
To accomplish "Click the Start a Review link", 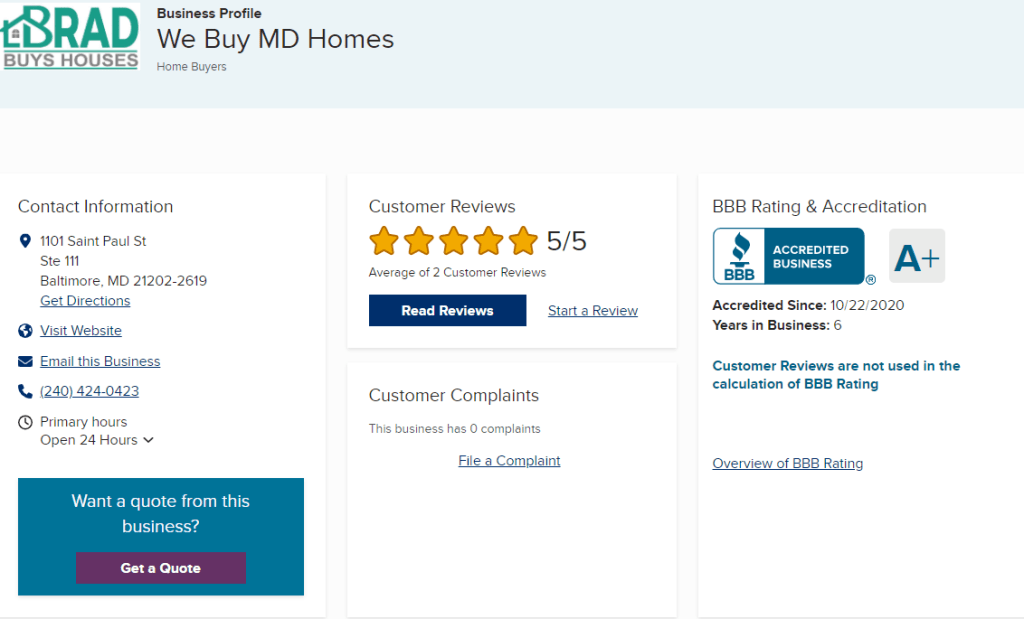I will tap(593, 311).
